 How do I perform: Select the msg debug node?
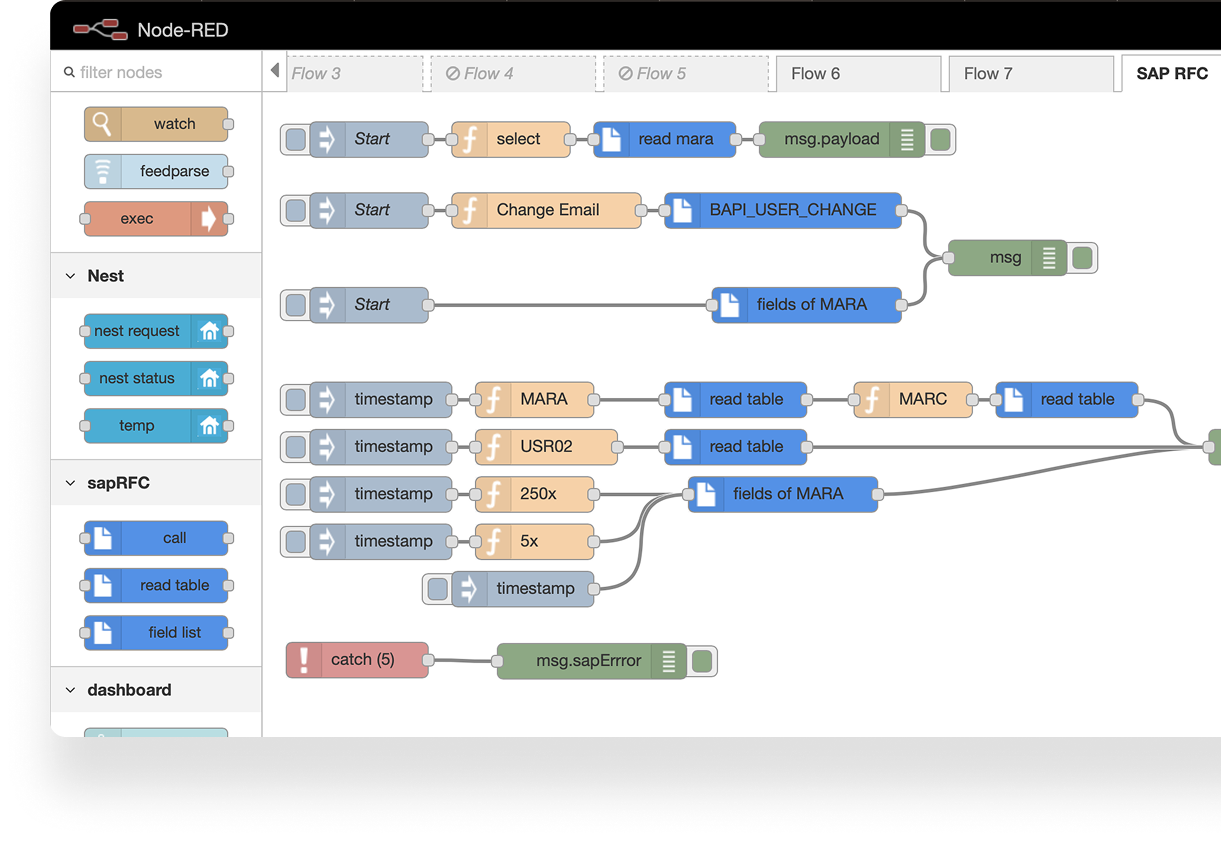(1007, 258)
